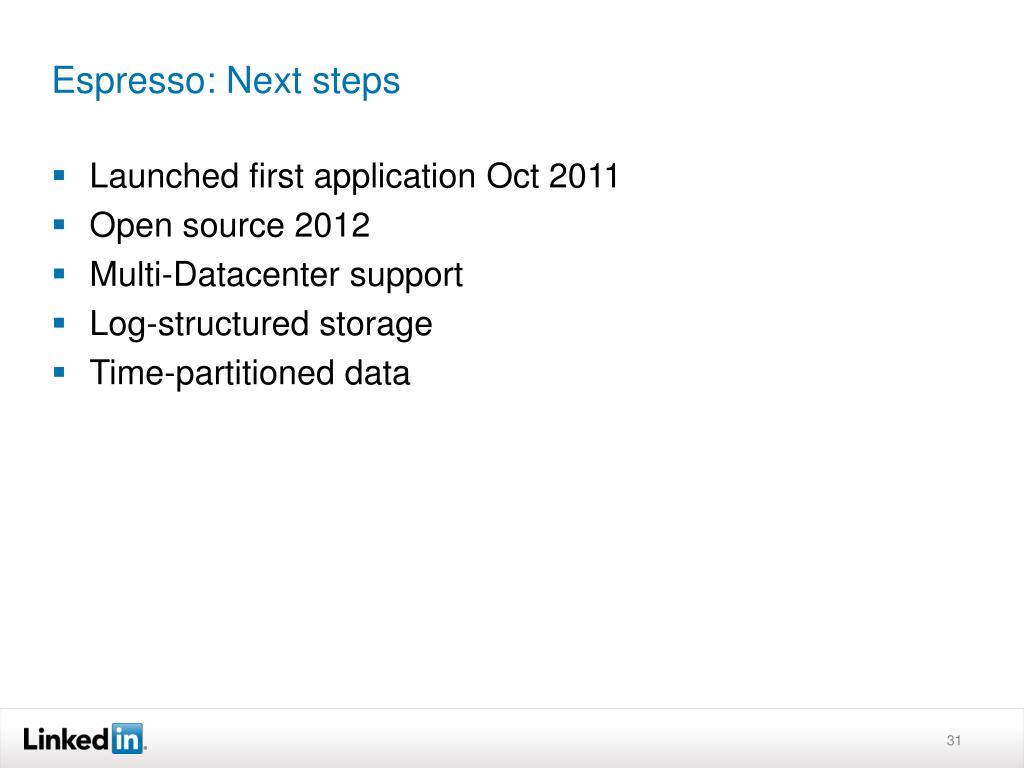This screenshot has width=1024, height=768.
Task: Click the gray footer bar area
Action: coord(512,739)
